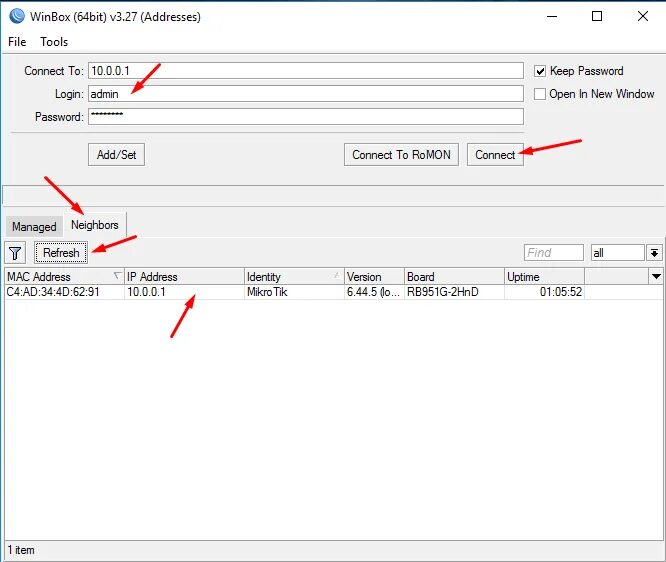Click the Find search box
Screen dimensions: 666x562
pos(554,253)
